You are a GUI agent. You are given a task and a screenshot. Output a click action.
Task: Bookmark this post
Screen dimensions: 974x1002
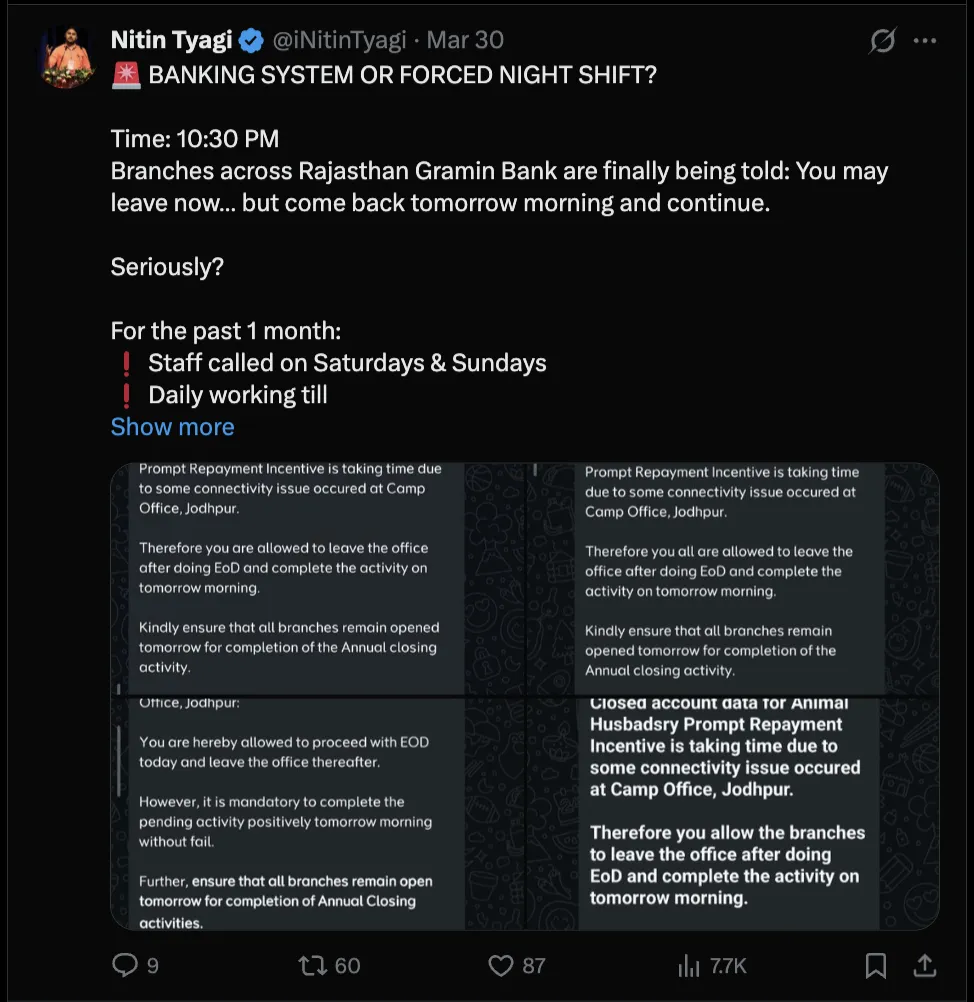pos(875,965)
